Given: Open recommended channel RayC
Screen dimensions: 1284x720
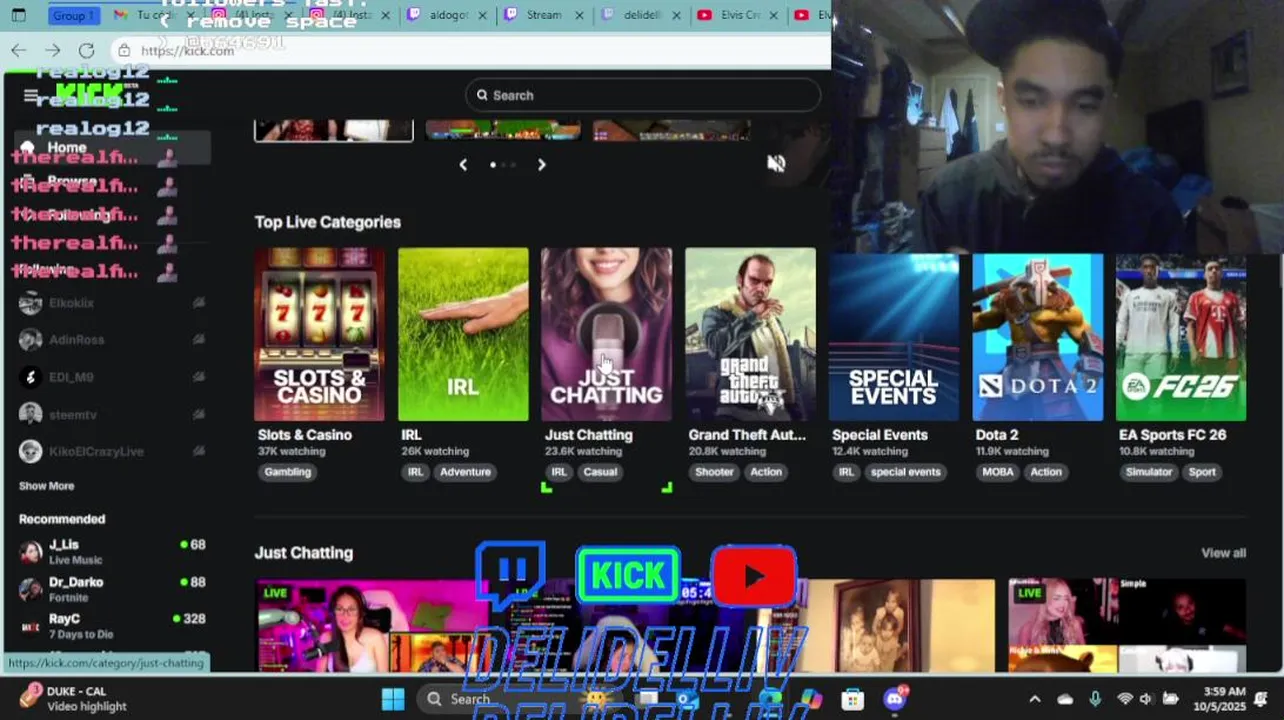Looking at the screenshot, I should tap(112, 626).
